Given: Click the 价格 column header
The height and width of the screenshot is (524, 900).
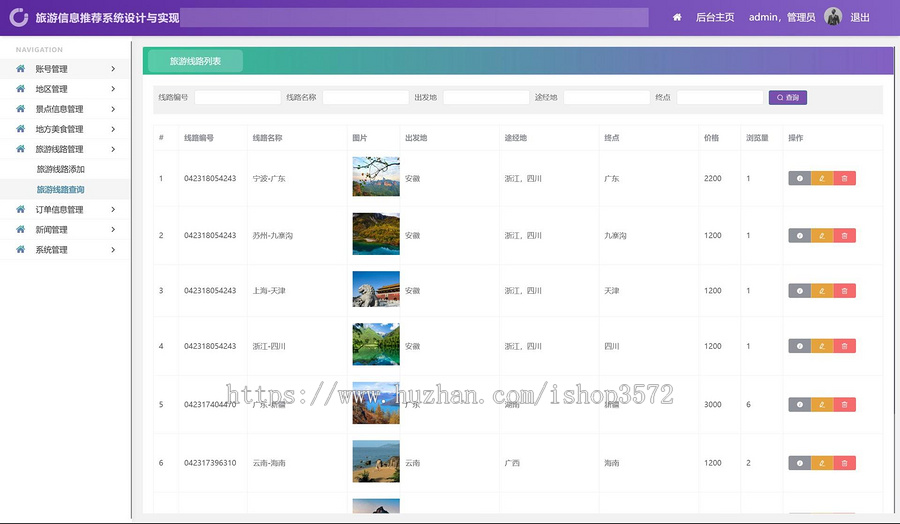Looking at the screenshot, I should point(711,138).
